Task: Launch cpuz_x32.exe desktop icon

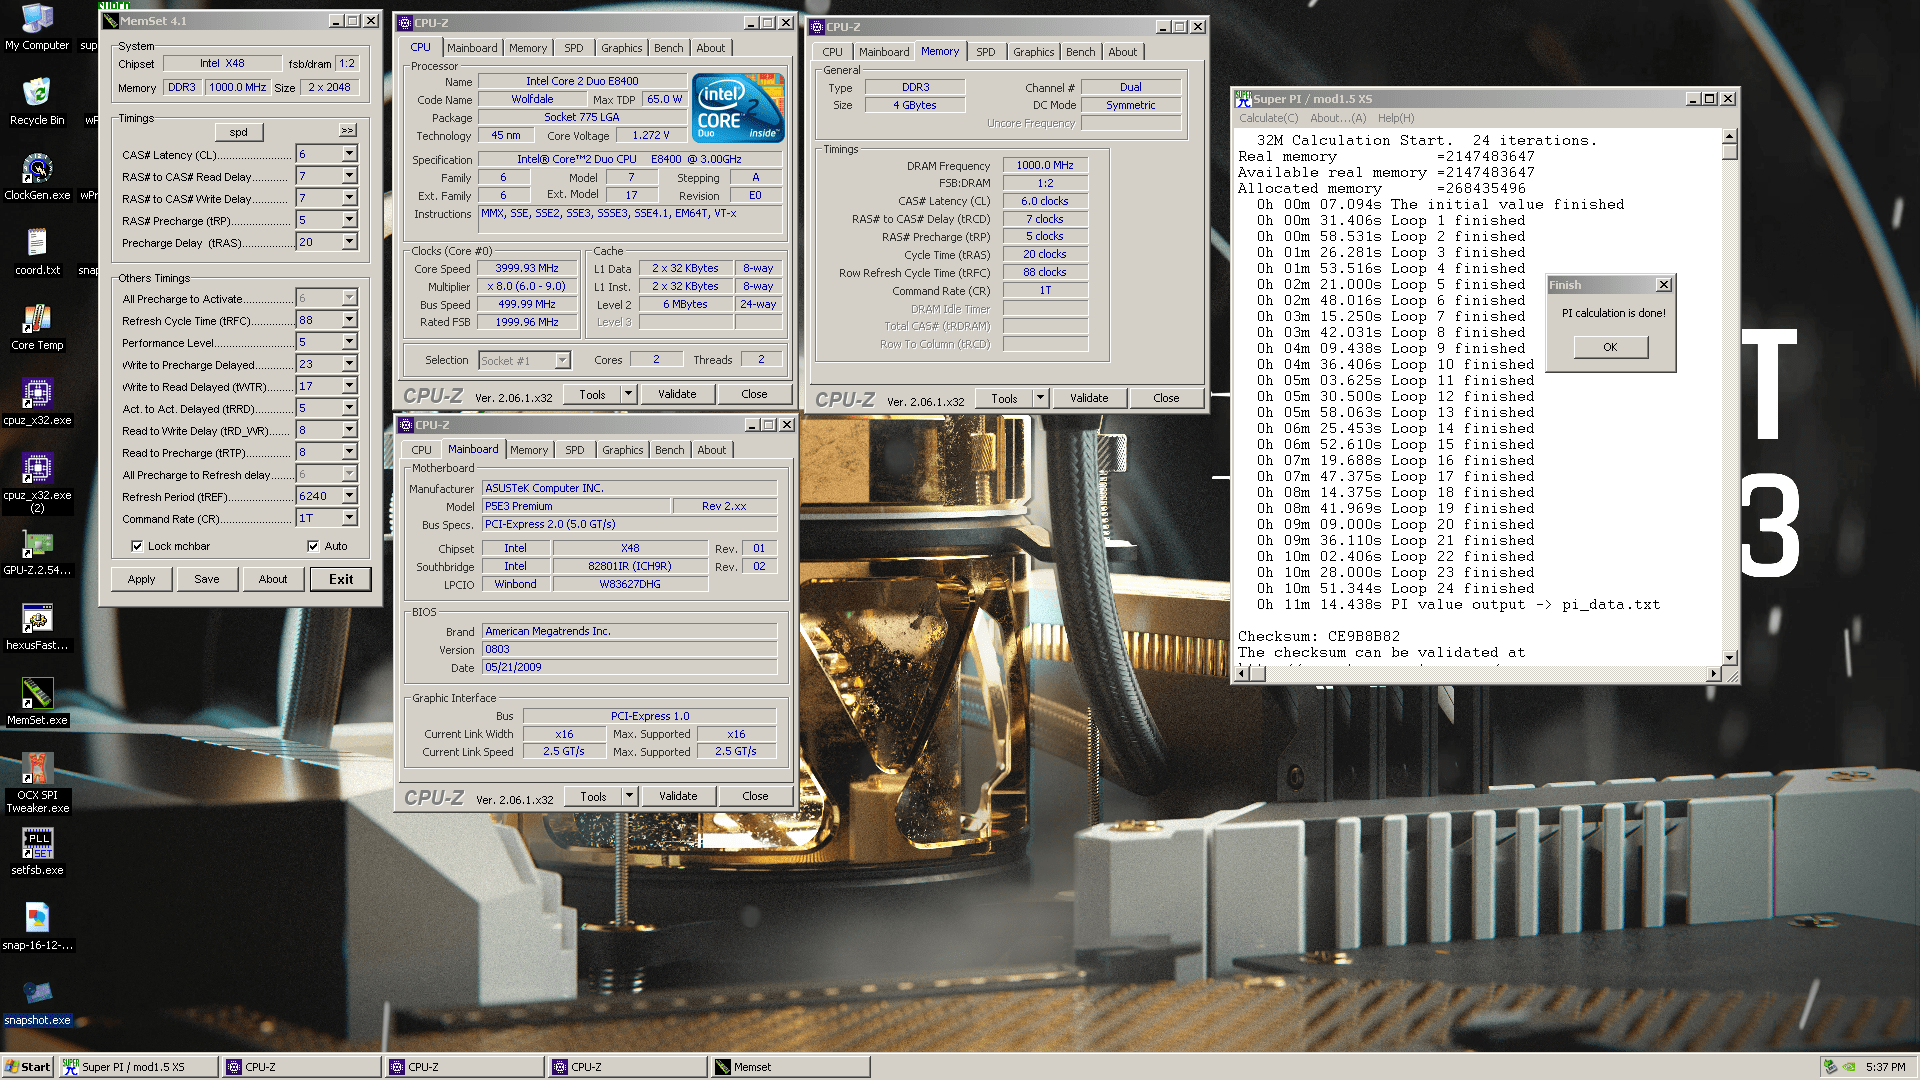Action: pos(37,402)
